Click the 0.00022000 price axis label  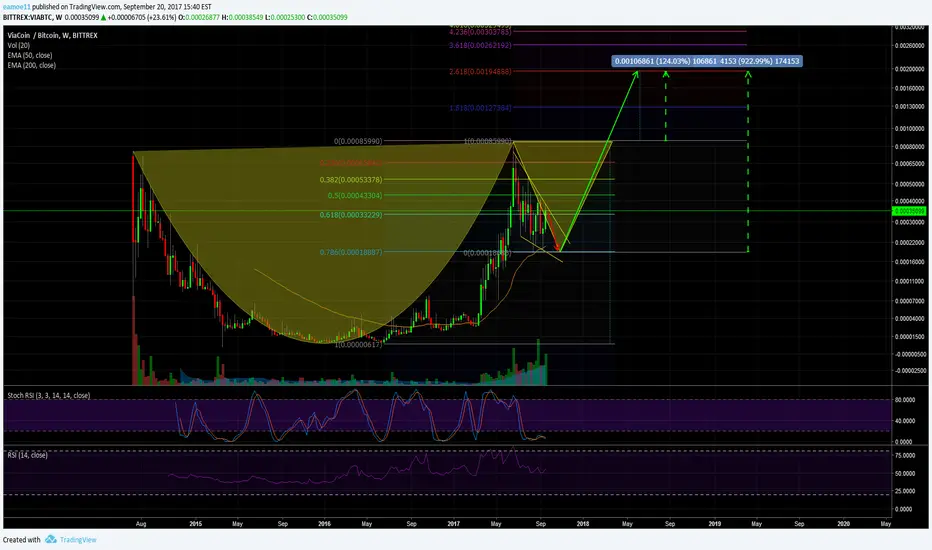coord(909,243)
